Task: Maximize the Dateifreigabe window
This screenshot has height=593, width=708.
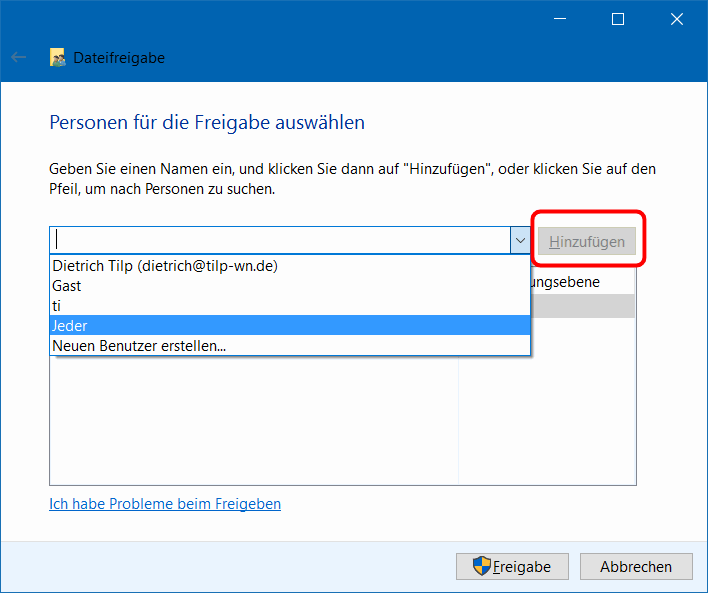Action: pyautogui.click(x=618, y=19)
